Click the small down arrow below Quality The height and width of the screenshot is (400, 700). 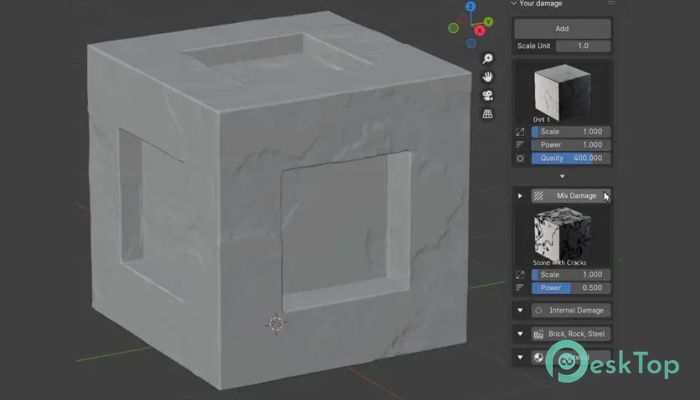pyautogui.click(x=562, y=176)
